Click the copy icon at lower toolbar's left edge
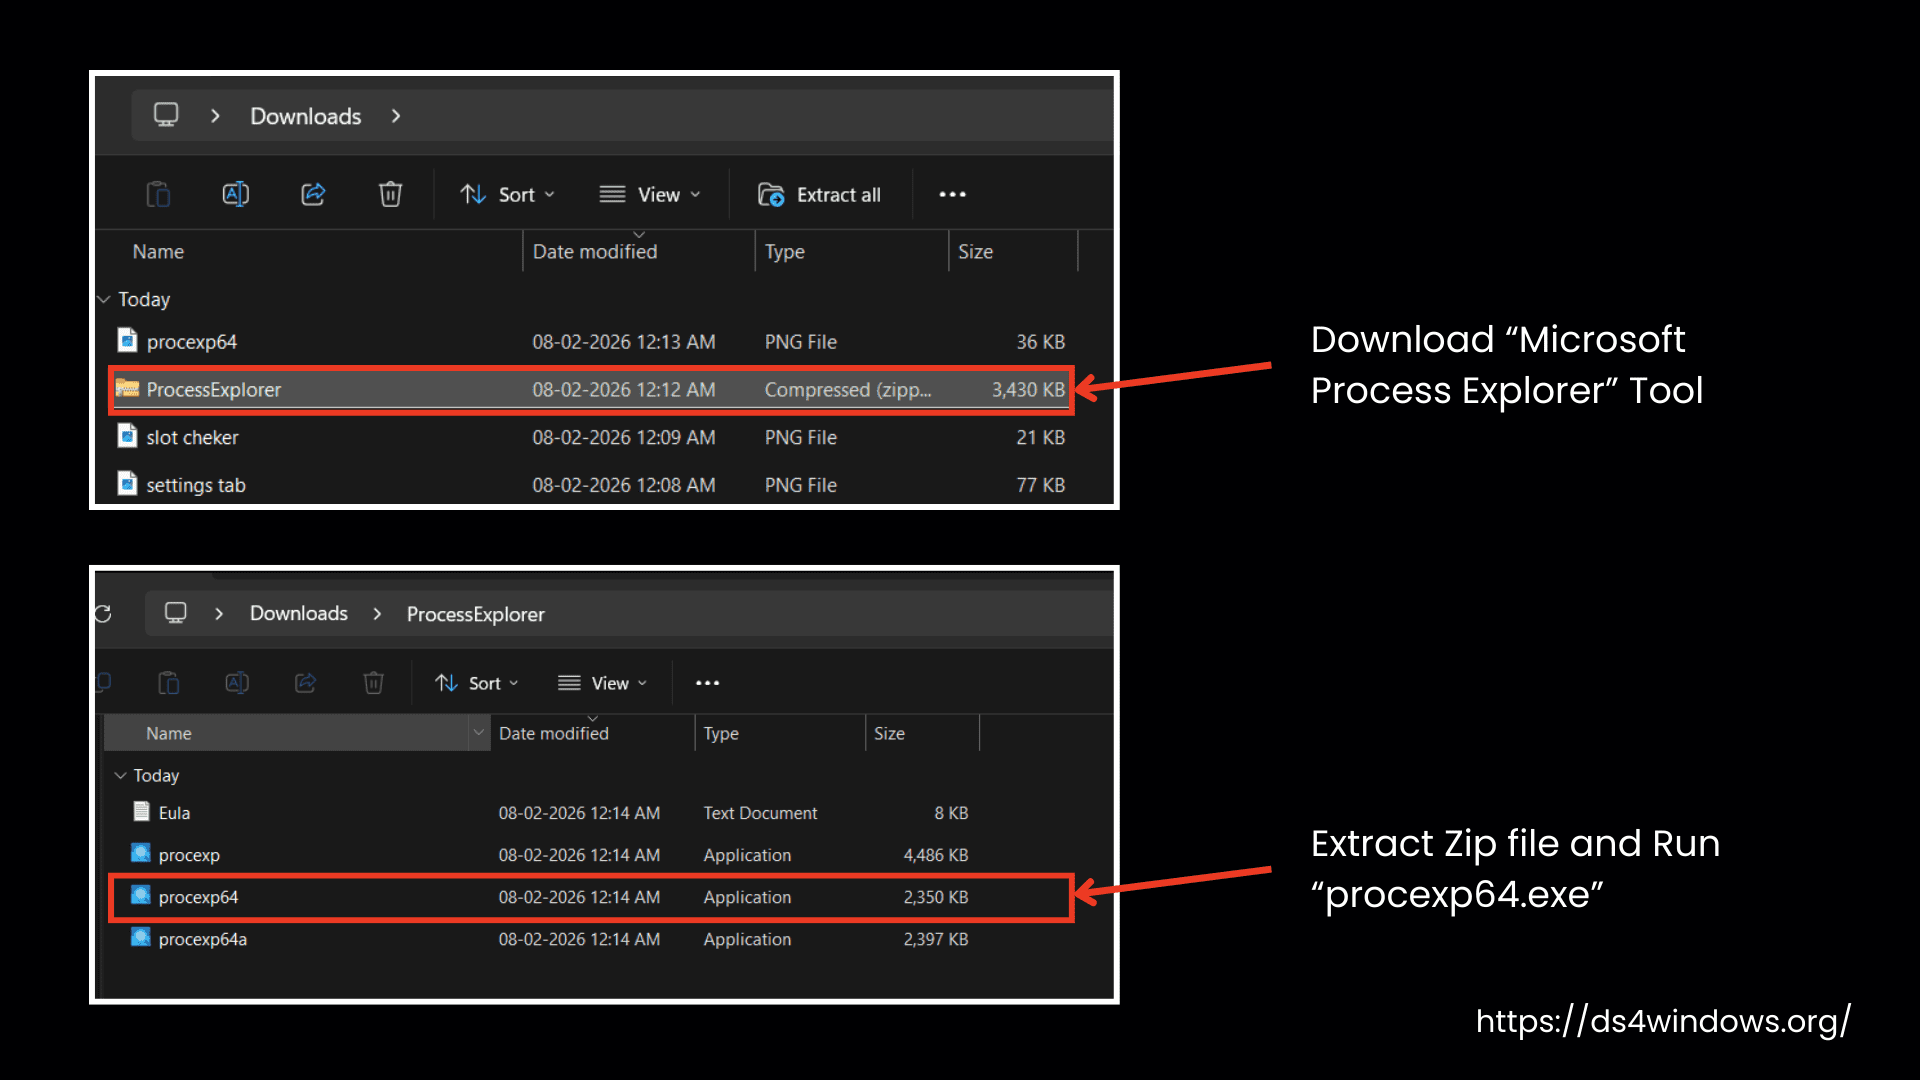Screen dimensions: 1920x1080 point(103,682)
